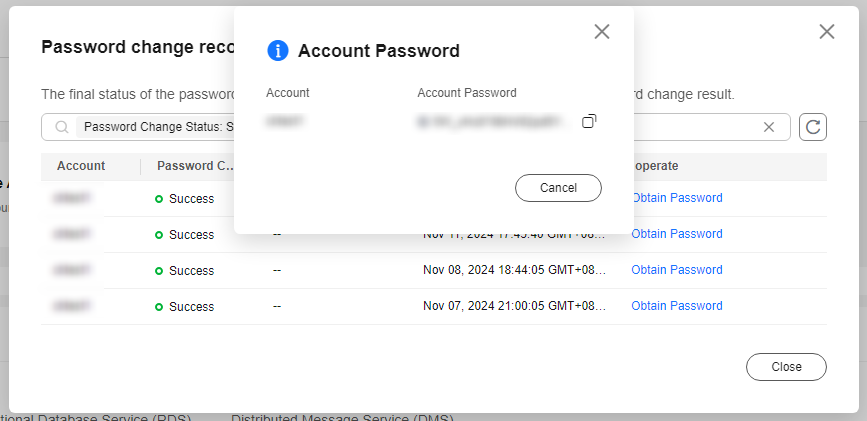Image resolution: width=867 pixels, height=421 pixels.
Task: Click the blurred account password value
Action: (x=494, y=121)
